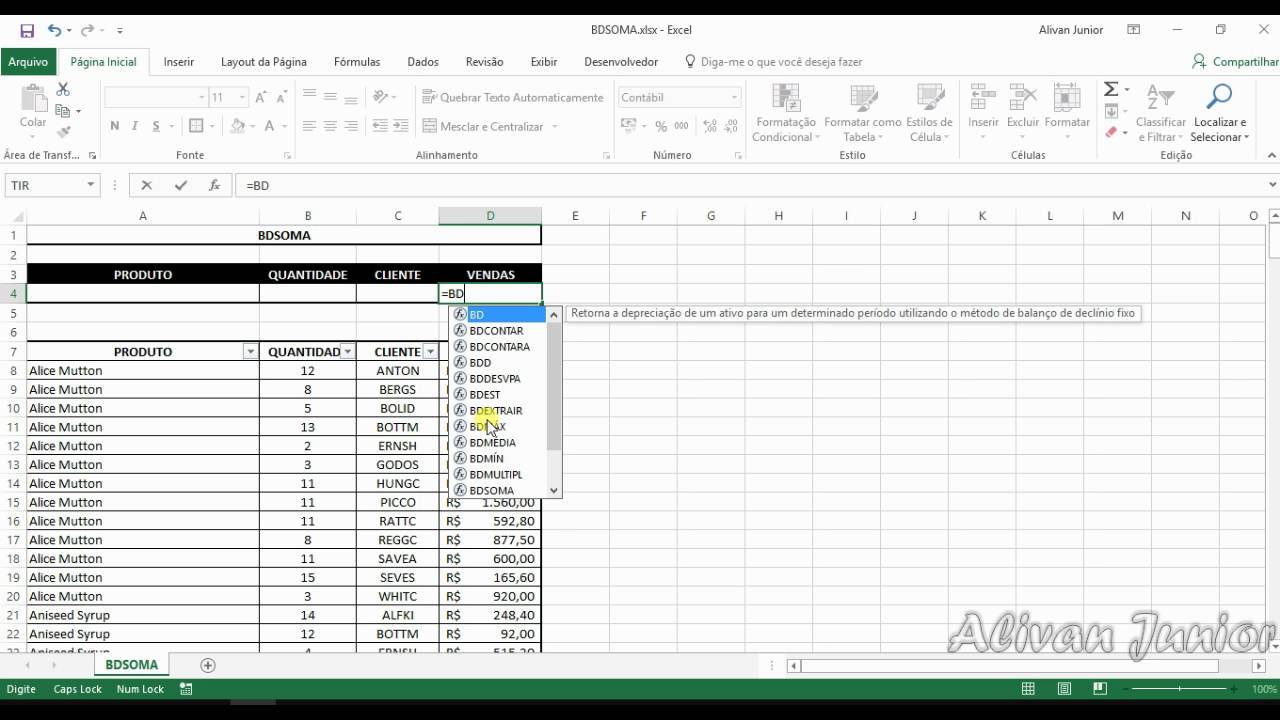1280x720 pixels.
Task: Click the percent style icon
Action: [x=660, y=126]
